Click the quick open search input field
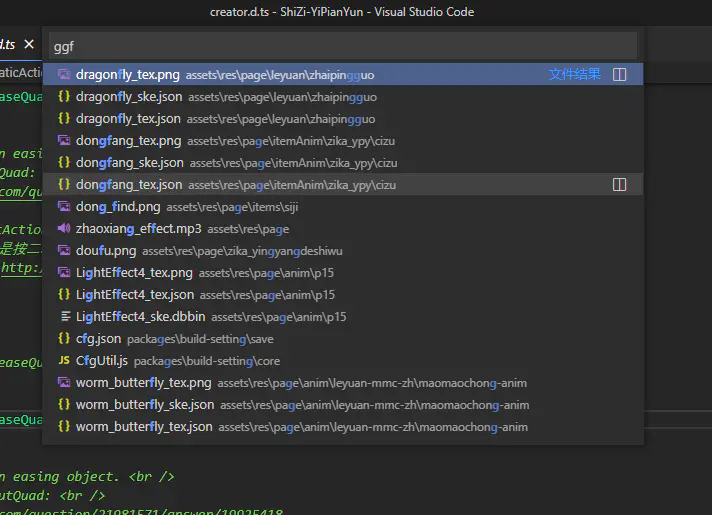The height and width of the screenshot is (515, 712). pyautogui.click(x=342, y=46)
